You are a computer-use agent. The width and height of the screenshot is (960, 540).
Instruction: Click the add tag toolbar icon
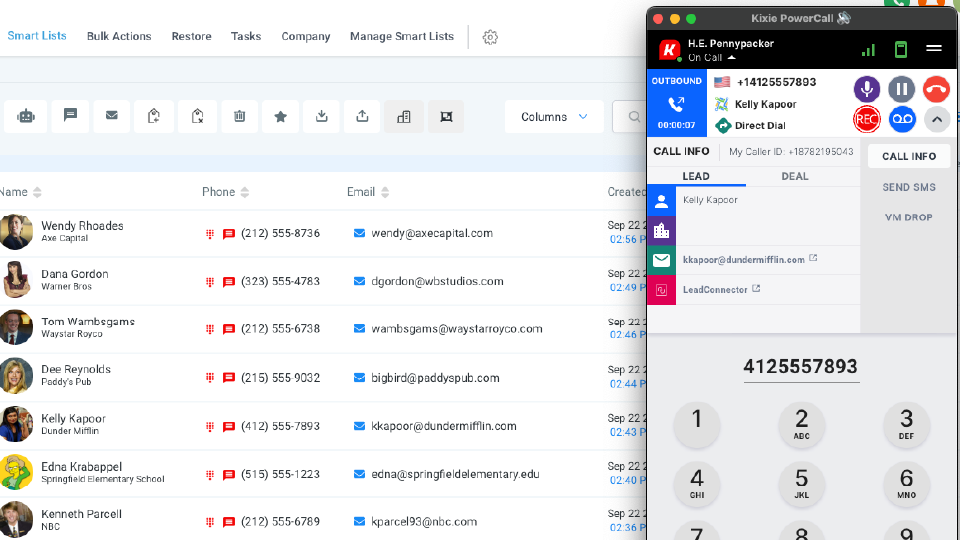(x=154, y=116)
